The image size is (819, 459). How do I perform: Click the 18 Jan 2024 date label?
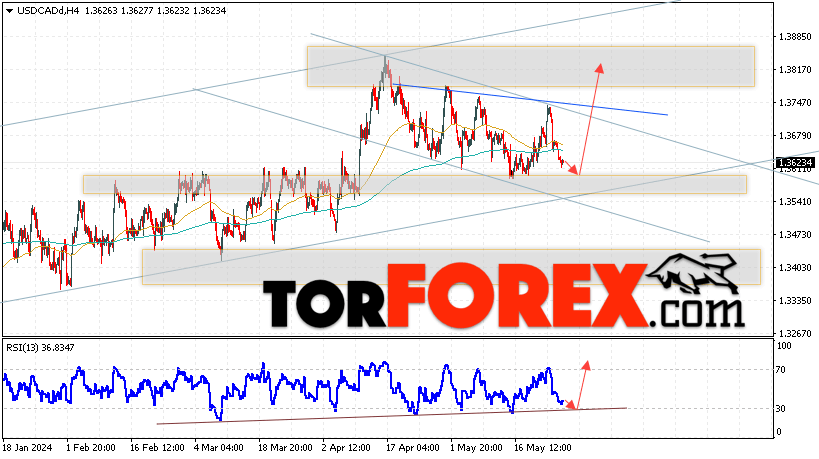[x=28, y=448]
